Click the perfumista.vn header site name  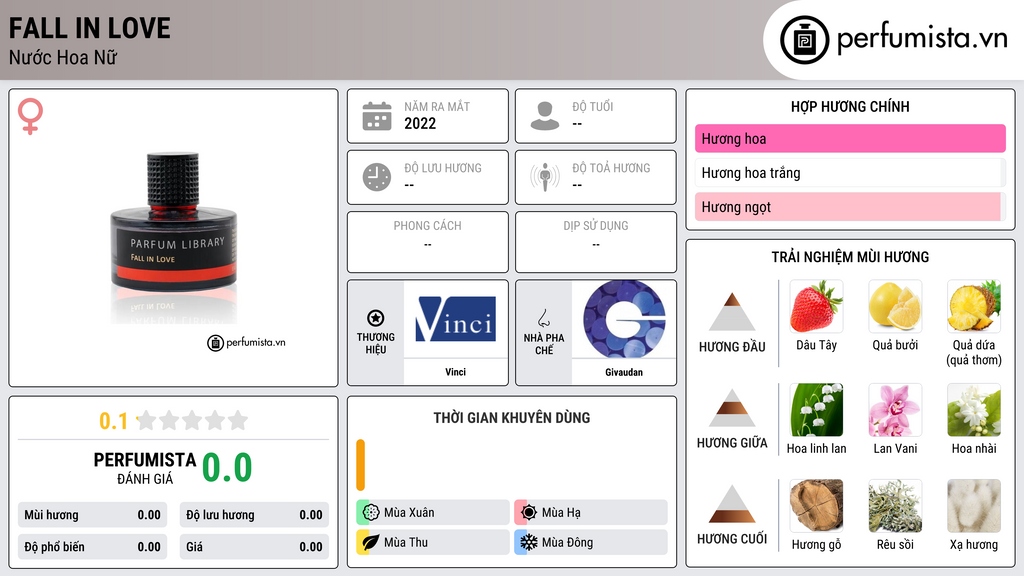click(x=922, y=39)
